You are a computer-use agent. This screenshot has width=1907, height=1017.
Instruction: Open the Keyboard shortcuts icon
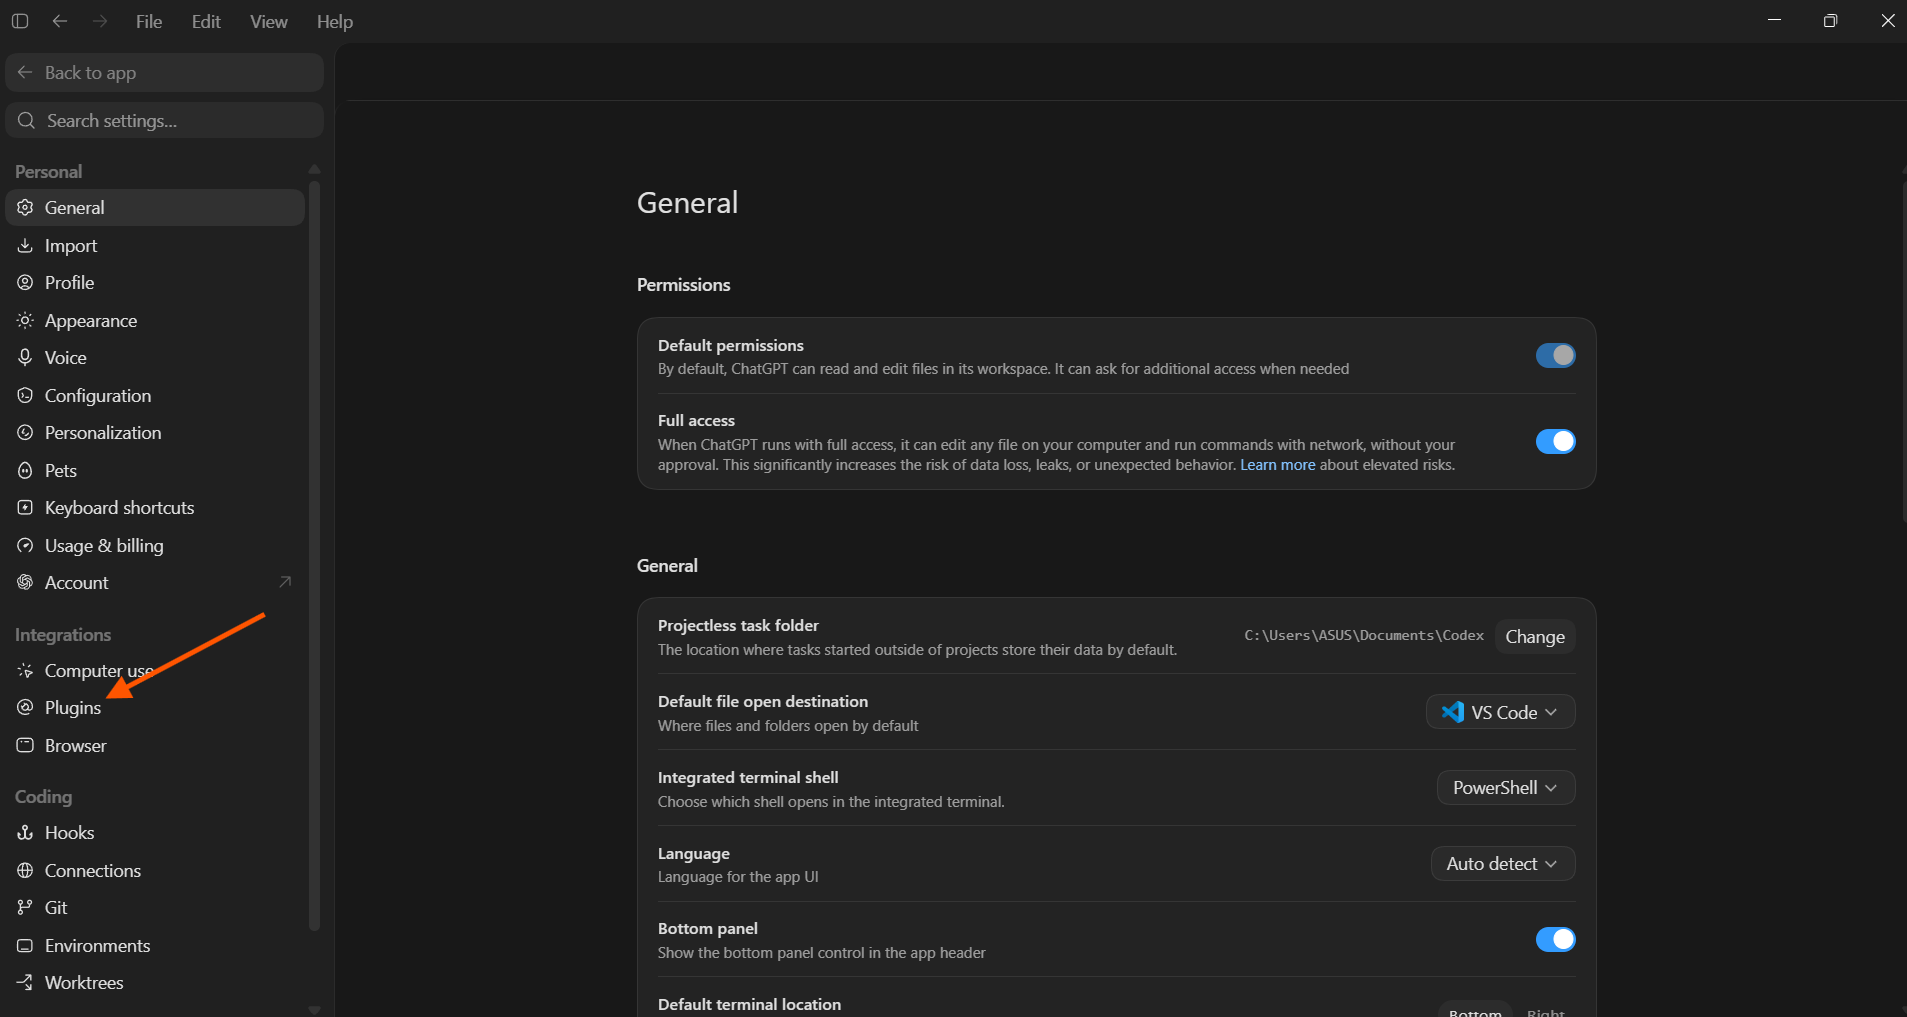pyautogui.click(x=26, y=508)
